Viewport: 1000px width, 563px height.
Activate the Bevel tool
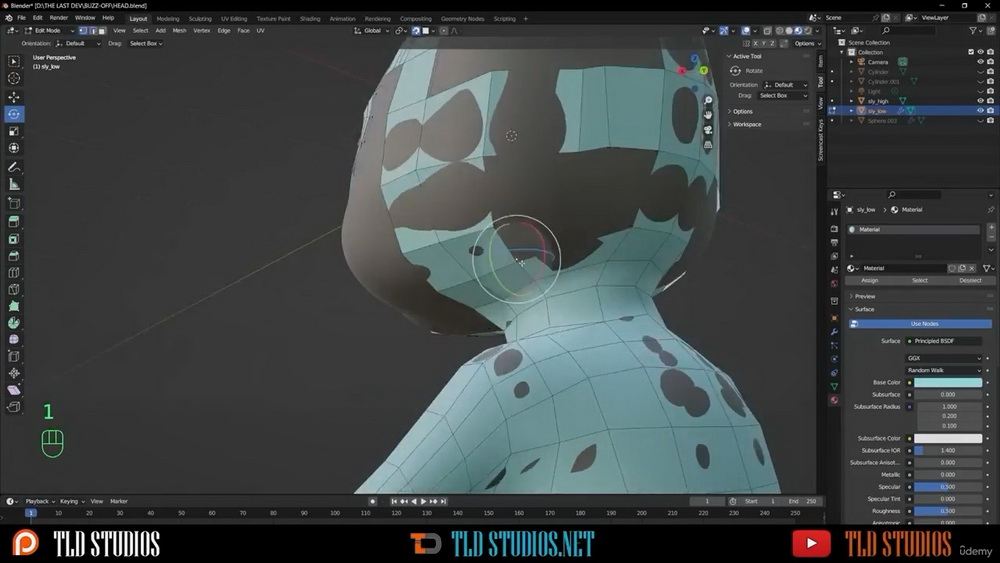tap(13, 256)
